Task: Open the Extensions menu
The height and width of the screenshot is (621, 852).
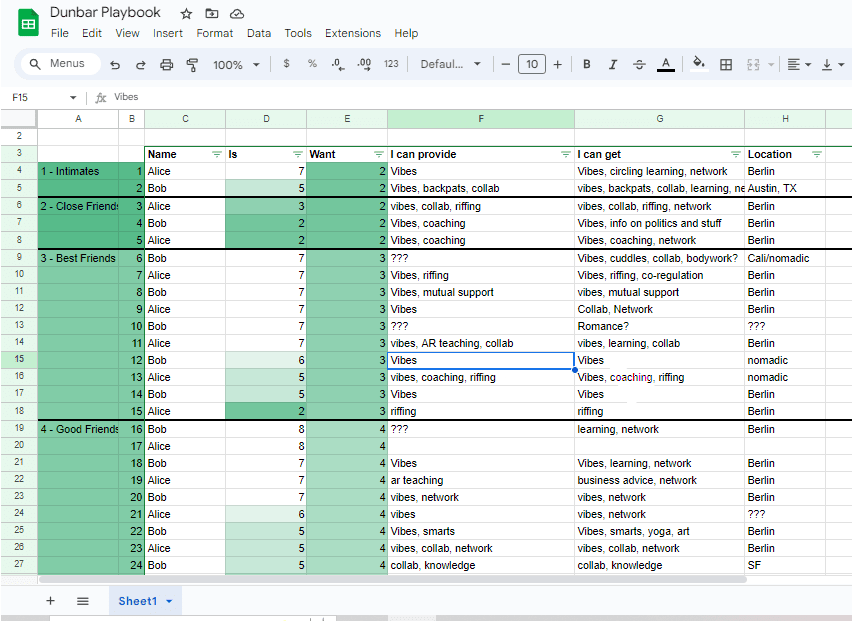Action: tap(353, 33)
